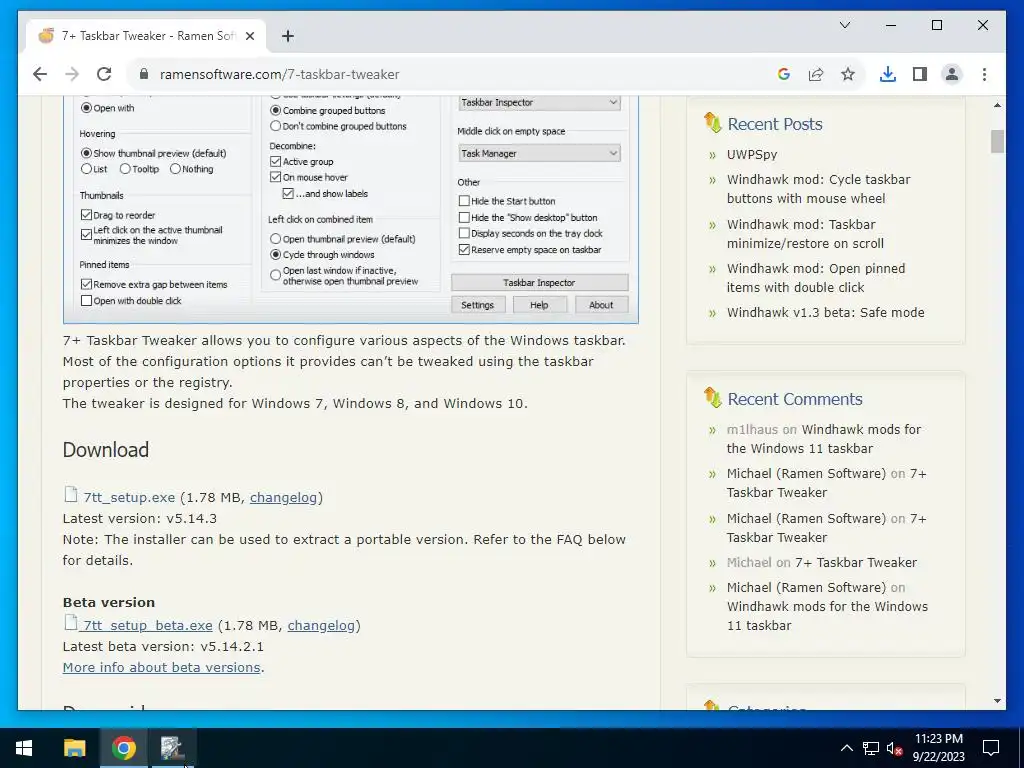This screenshot has width=1024, height=768.
Task: Open tab search chevron
Action: coord(844,25)
